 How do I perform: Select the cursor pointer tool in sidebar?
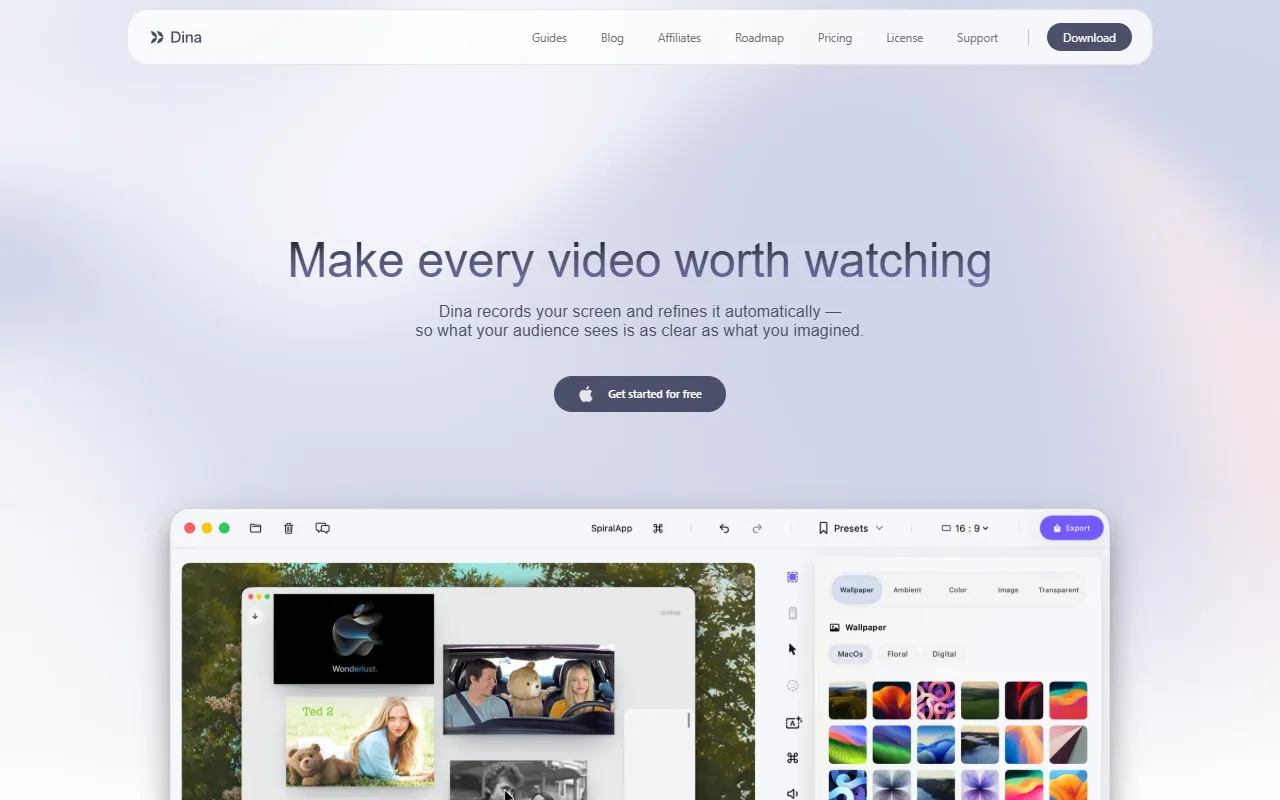(792, 649)
